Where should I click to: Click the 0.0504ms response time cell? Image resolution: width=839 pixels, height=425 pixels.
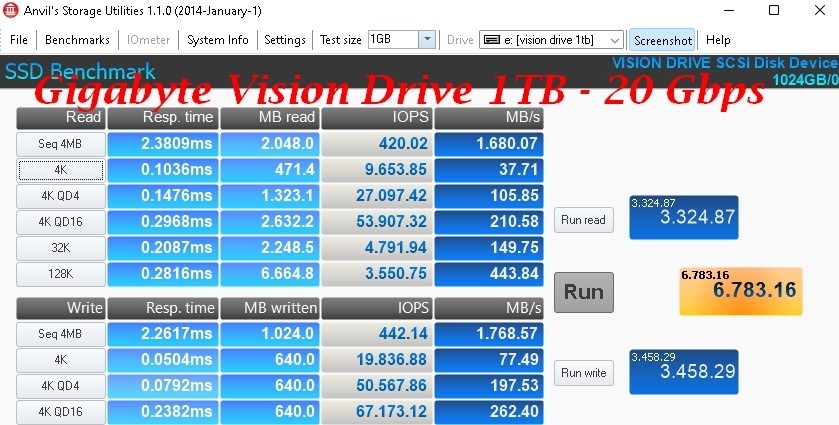[163, 360]
